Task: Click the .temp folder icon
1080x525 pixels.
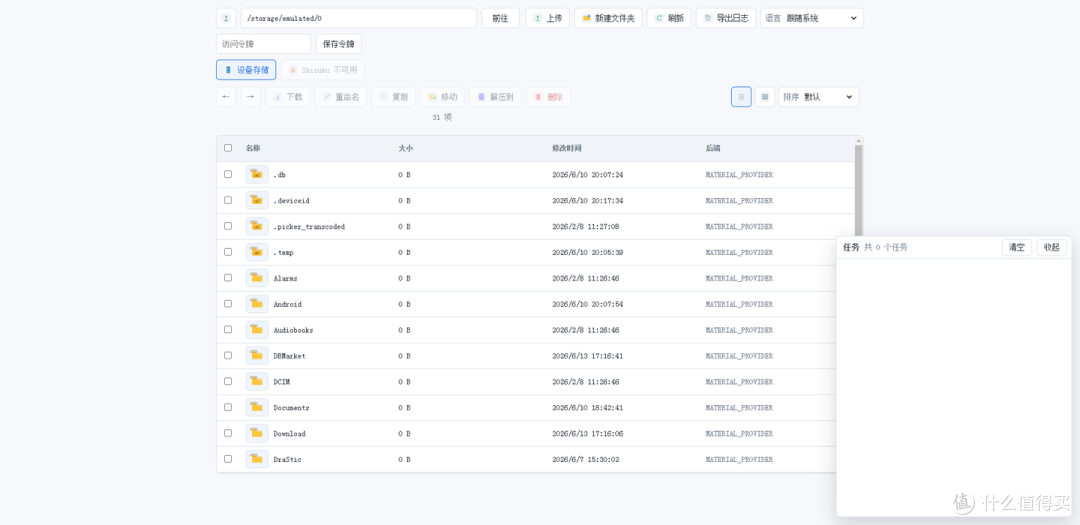Action: 257,252
